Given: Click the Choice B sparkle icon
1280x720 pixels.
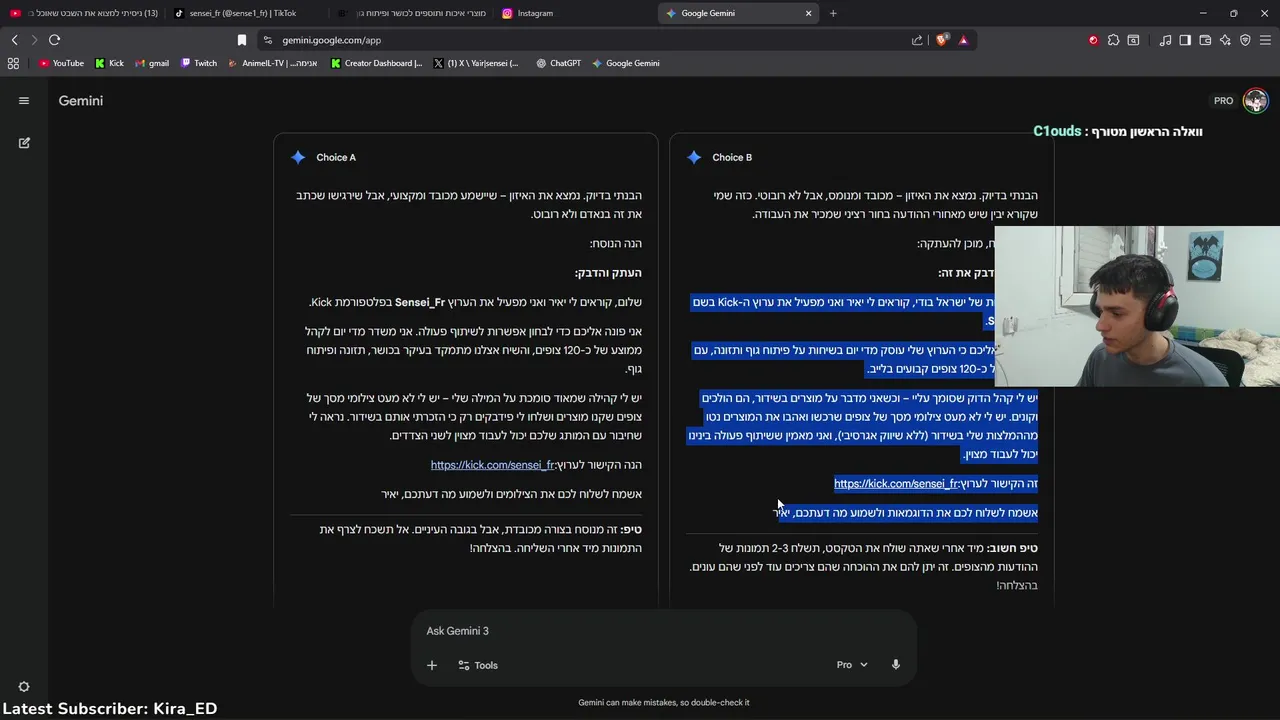Looking at the screenshot, I should pos(694,157).
